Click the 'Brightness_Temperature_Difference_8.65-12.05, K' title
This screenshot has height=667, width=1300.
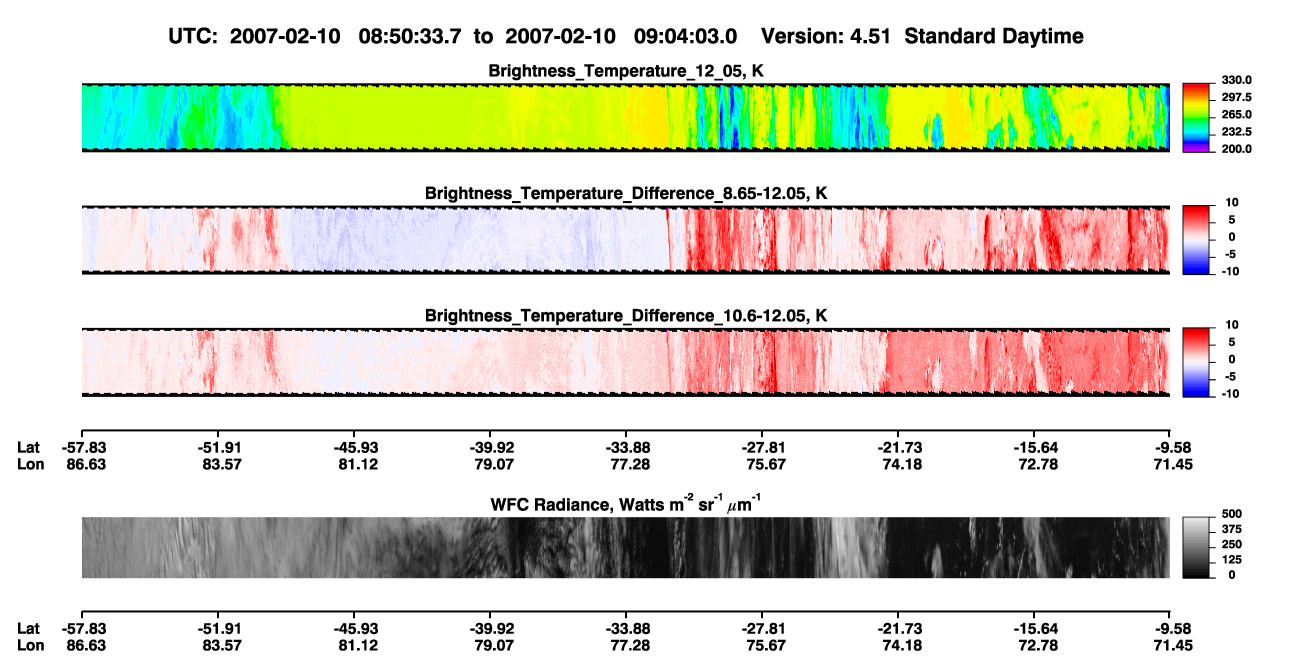(x=626, y=193)
